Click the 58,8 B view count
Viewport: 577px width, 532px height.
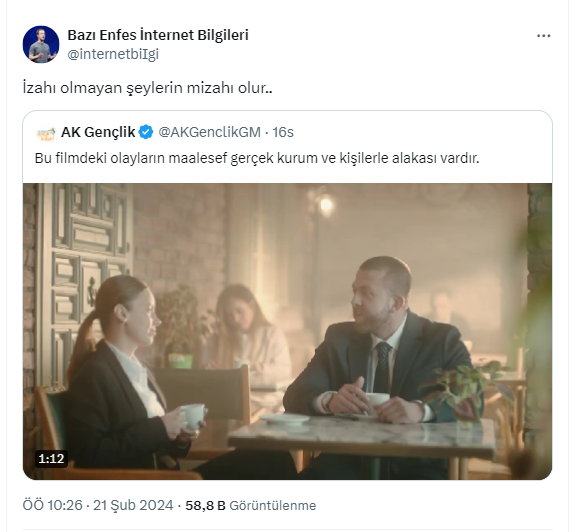click(x=205, y=506)
